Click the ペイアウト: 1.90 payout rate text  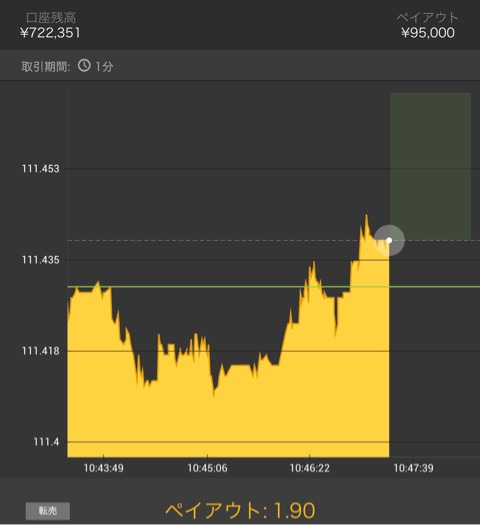coord(240,510)
